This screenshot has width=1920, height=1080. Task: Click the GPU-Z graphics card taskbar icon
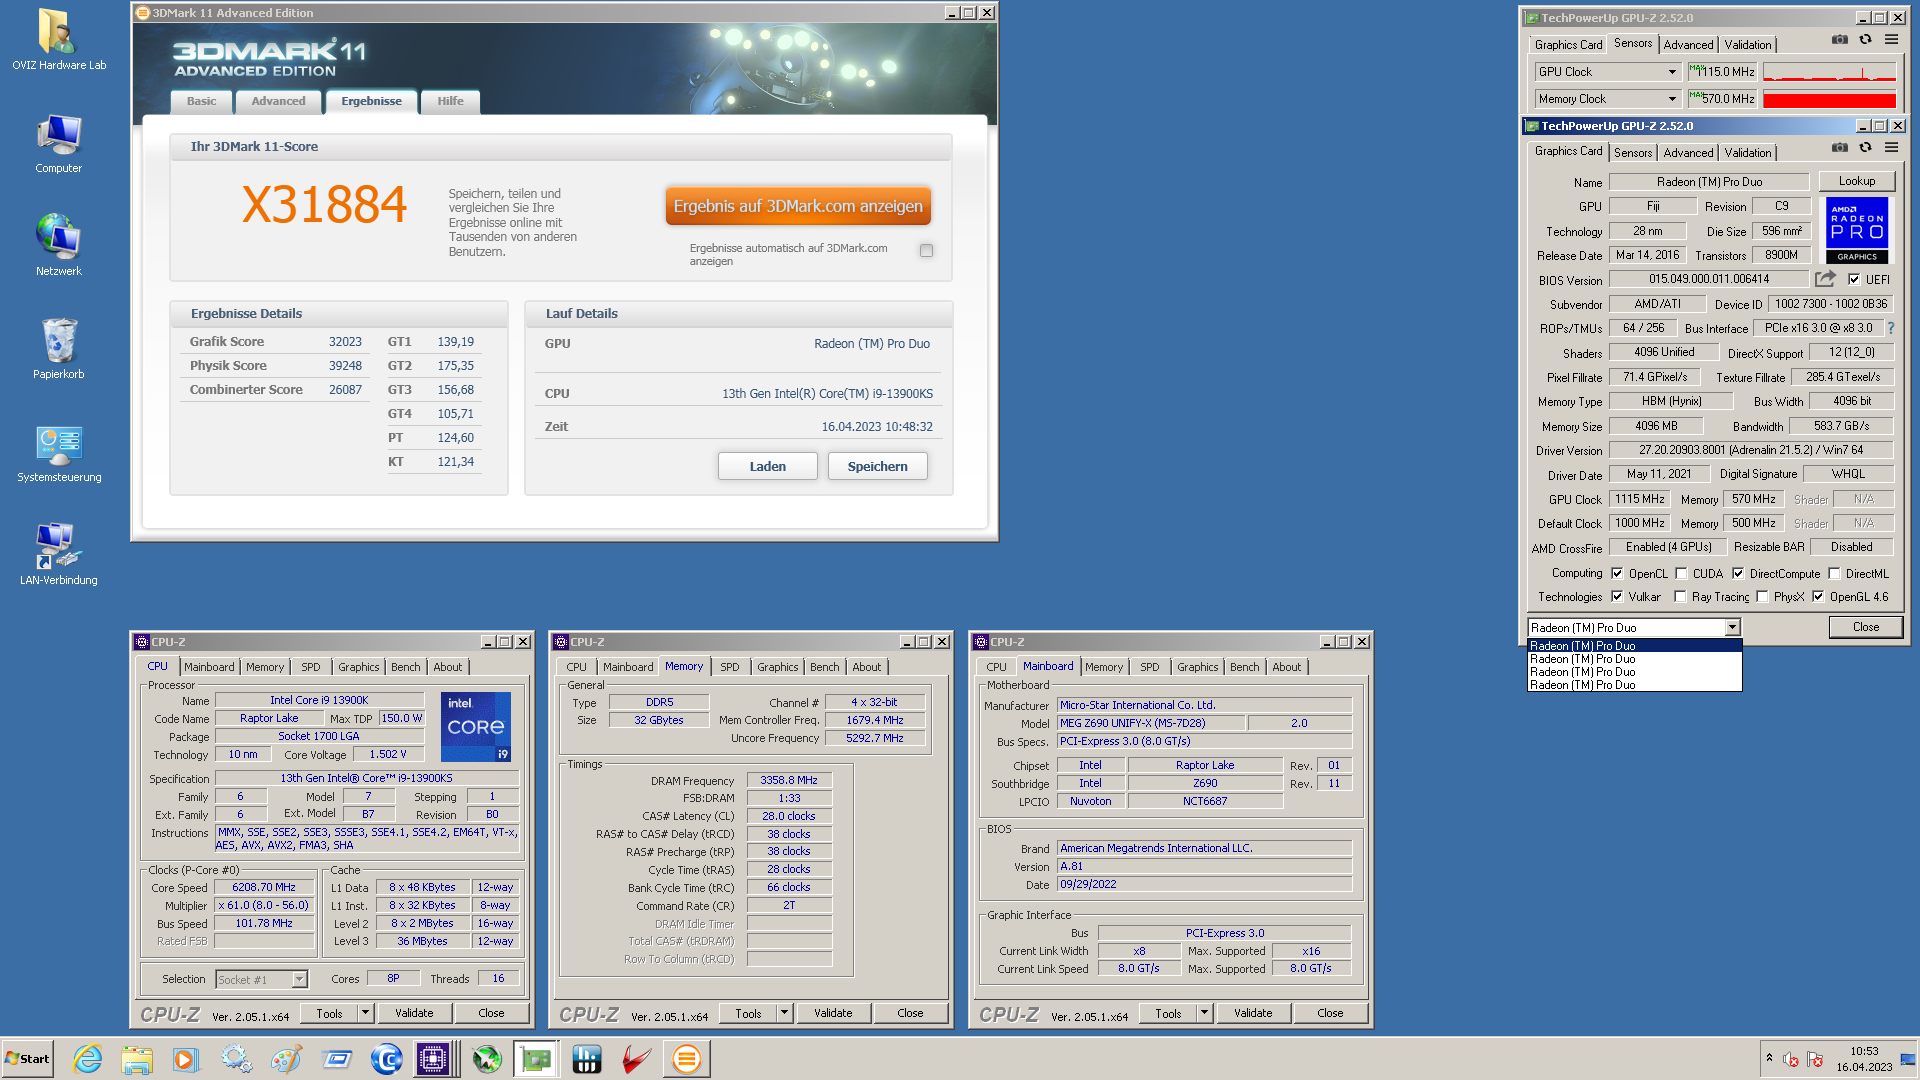[537, 1059]
